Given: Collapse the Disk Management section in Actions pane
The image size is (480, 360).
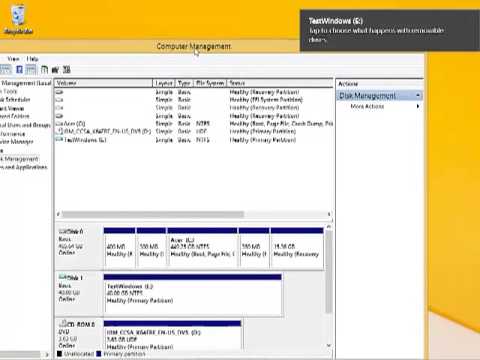Looking at the screenshot, I should (418, 96).
